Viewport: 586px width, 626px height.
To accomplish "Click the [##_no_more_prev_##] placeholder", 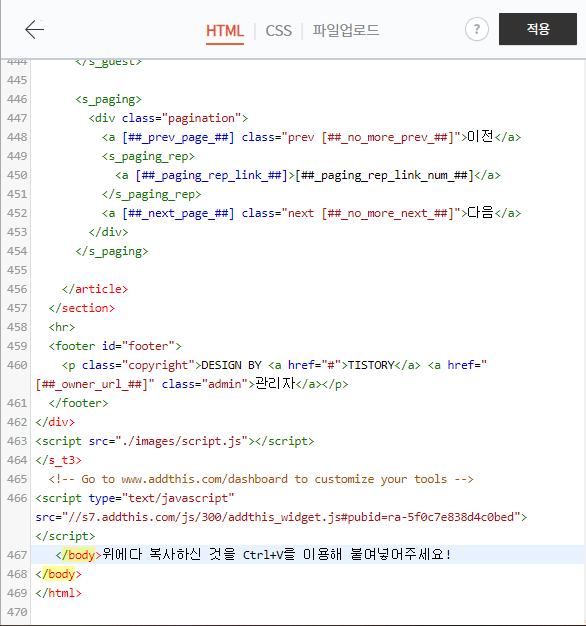I will [x=388, y=138].
